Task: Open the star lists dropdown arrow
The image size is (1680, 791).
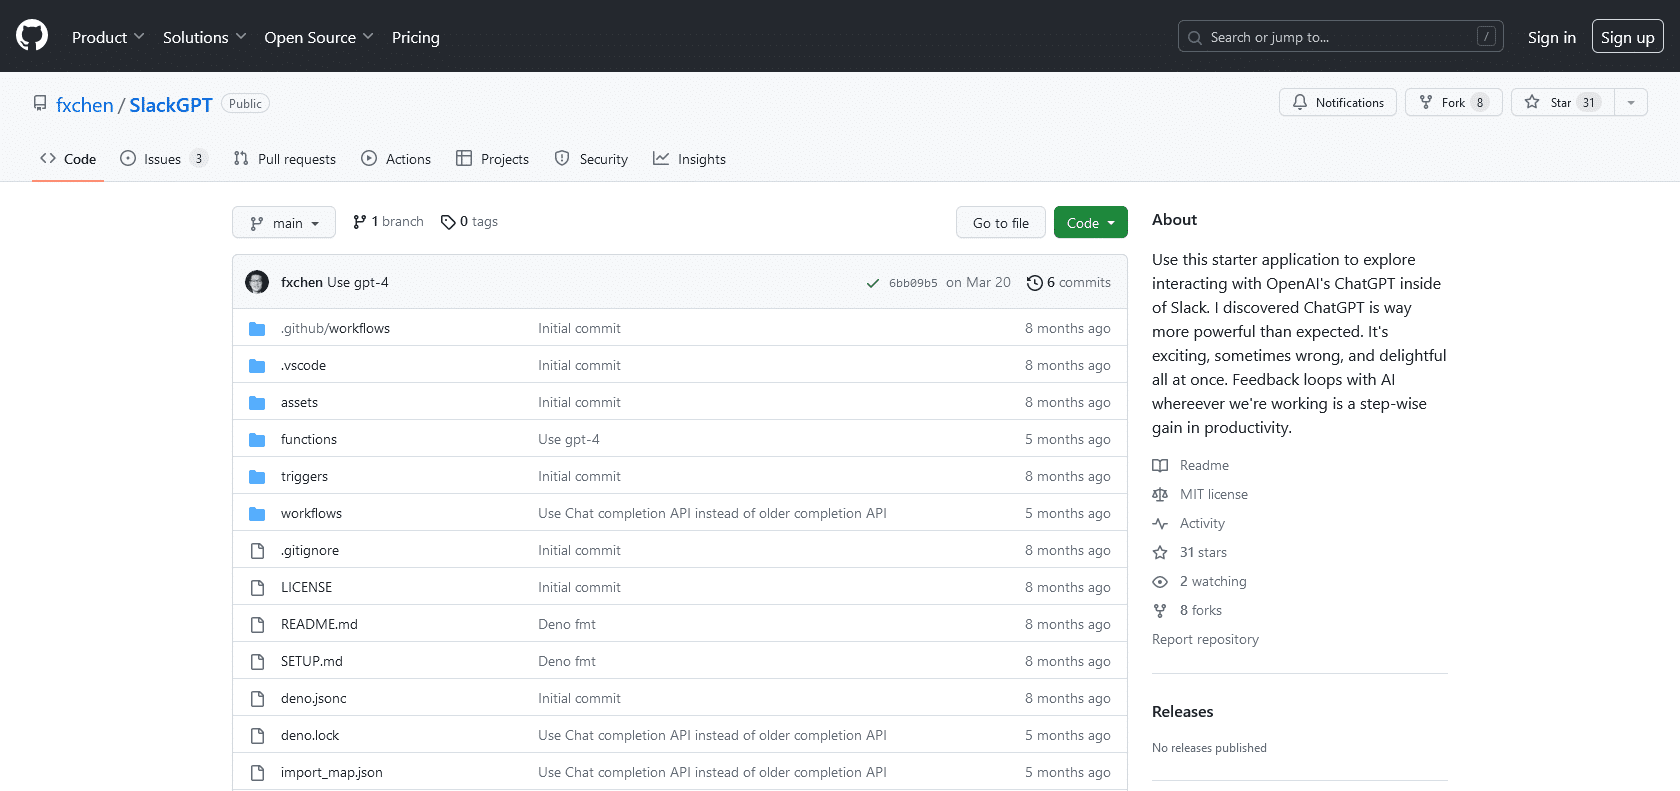Action: point(1631,102)
